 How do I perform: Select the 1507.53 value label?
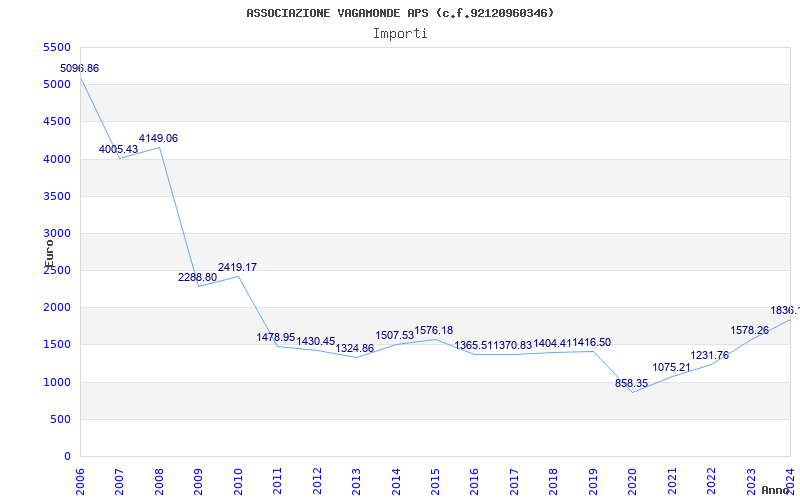394,335
